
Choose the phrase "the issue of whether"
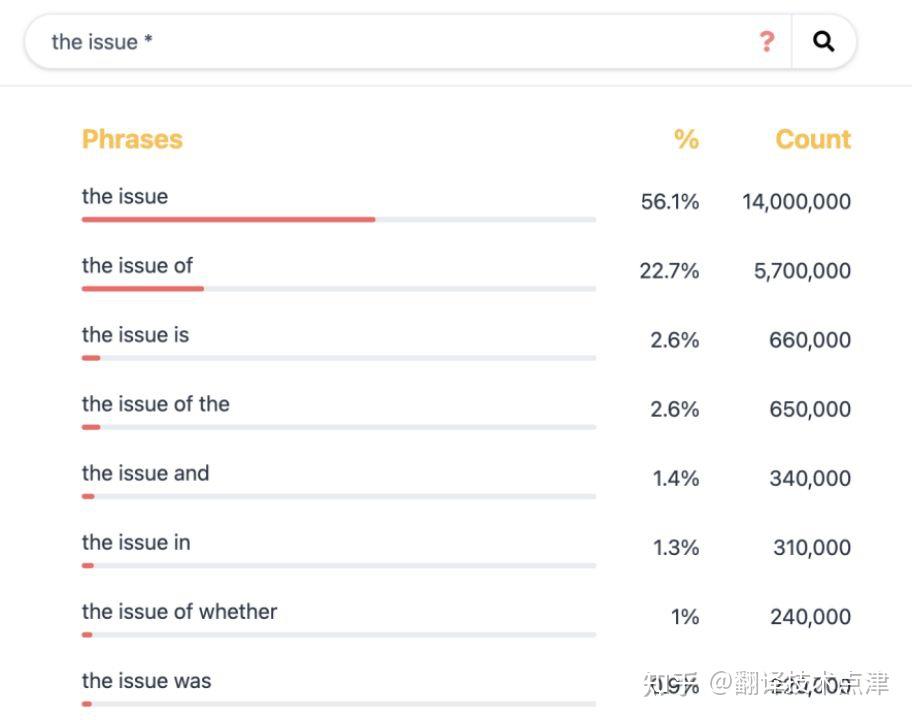pos(179,611)
